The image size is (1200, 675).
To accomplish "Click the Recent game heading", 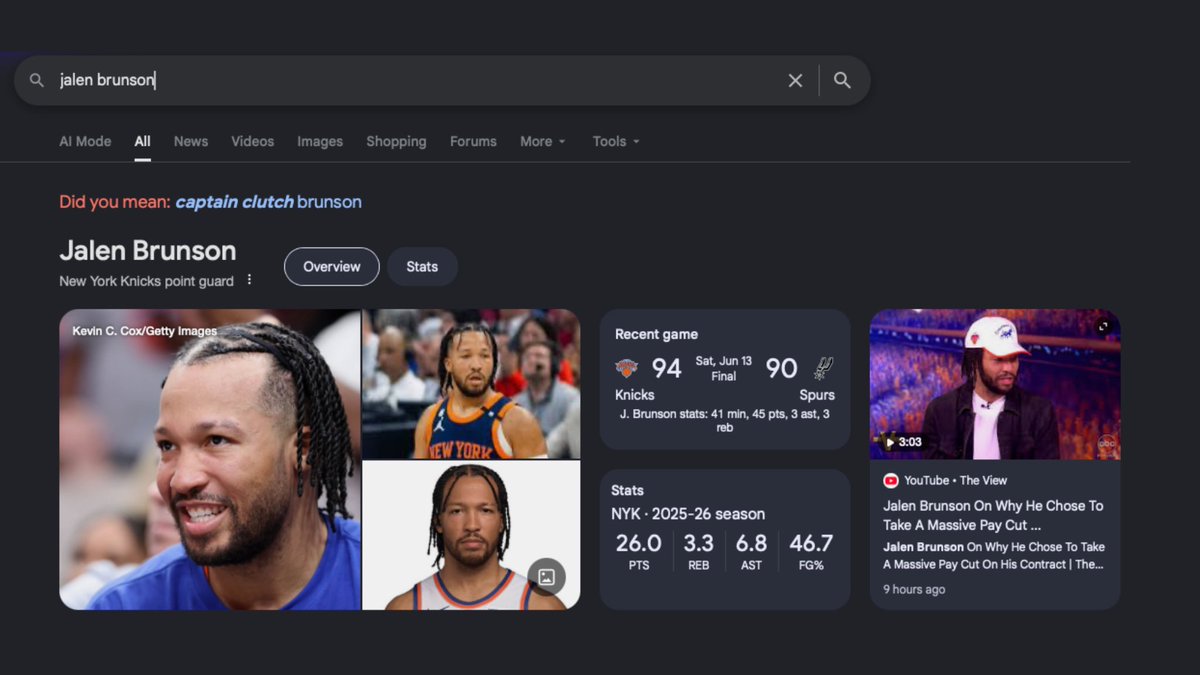I will click(656, 334).
